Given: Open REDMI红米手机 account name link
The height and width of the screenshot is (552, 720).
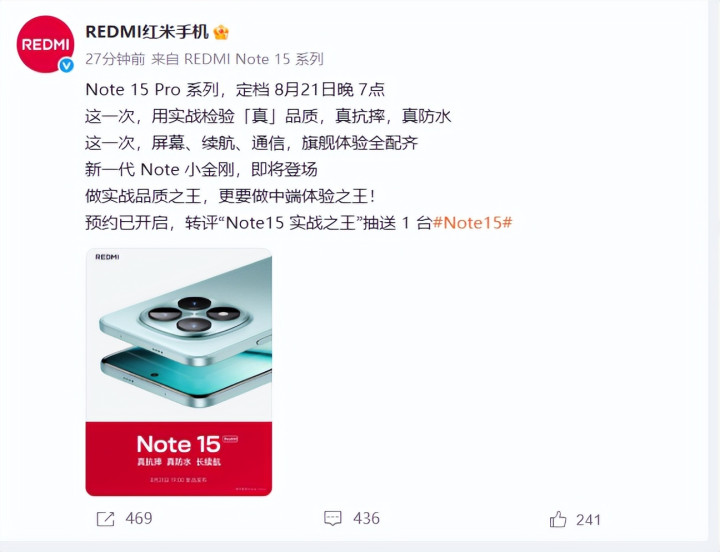Looking at the screenshot, I should 147,32.
